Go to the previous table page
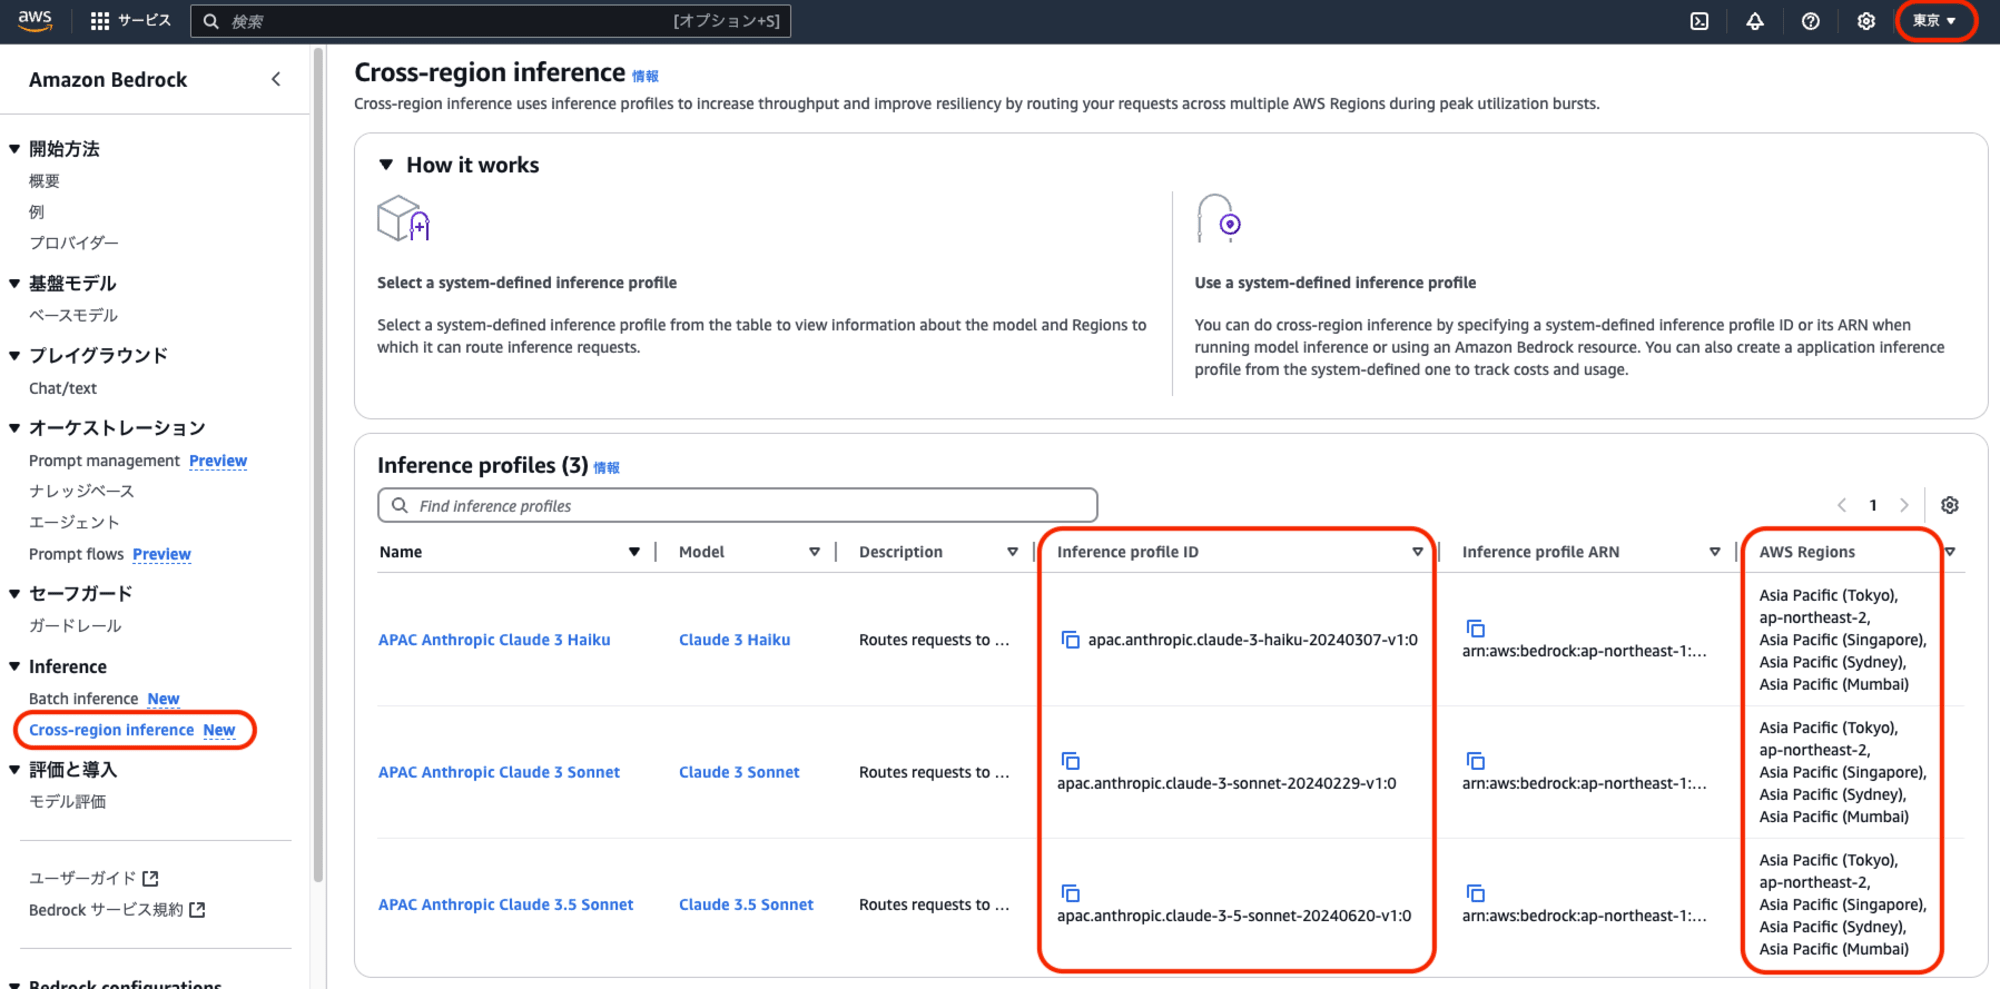Screen dimensions: 2000x989 click(x=1841, y=505)
